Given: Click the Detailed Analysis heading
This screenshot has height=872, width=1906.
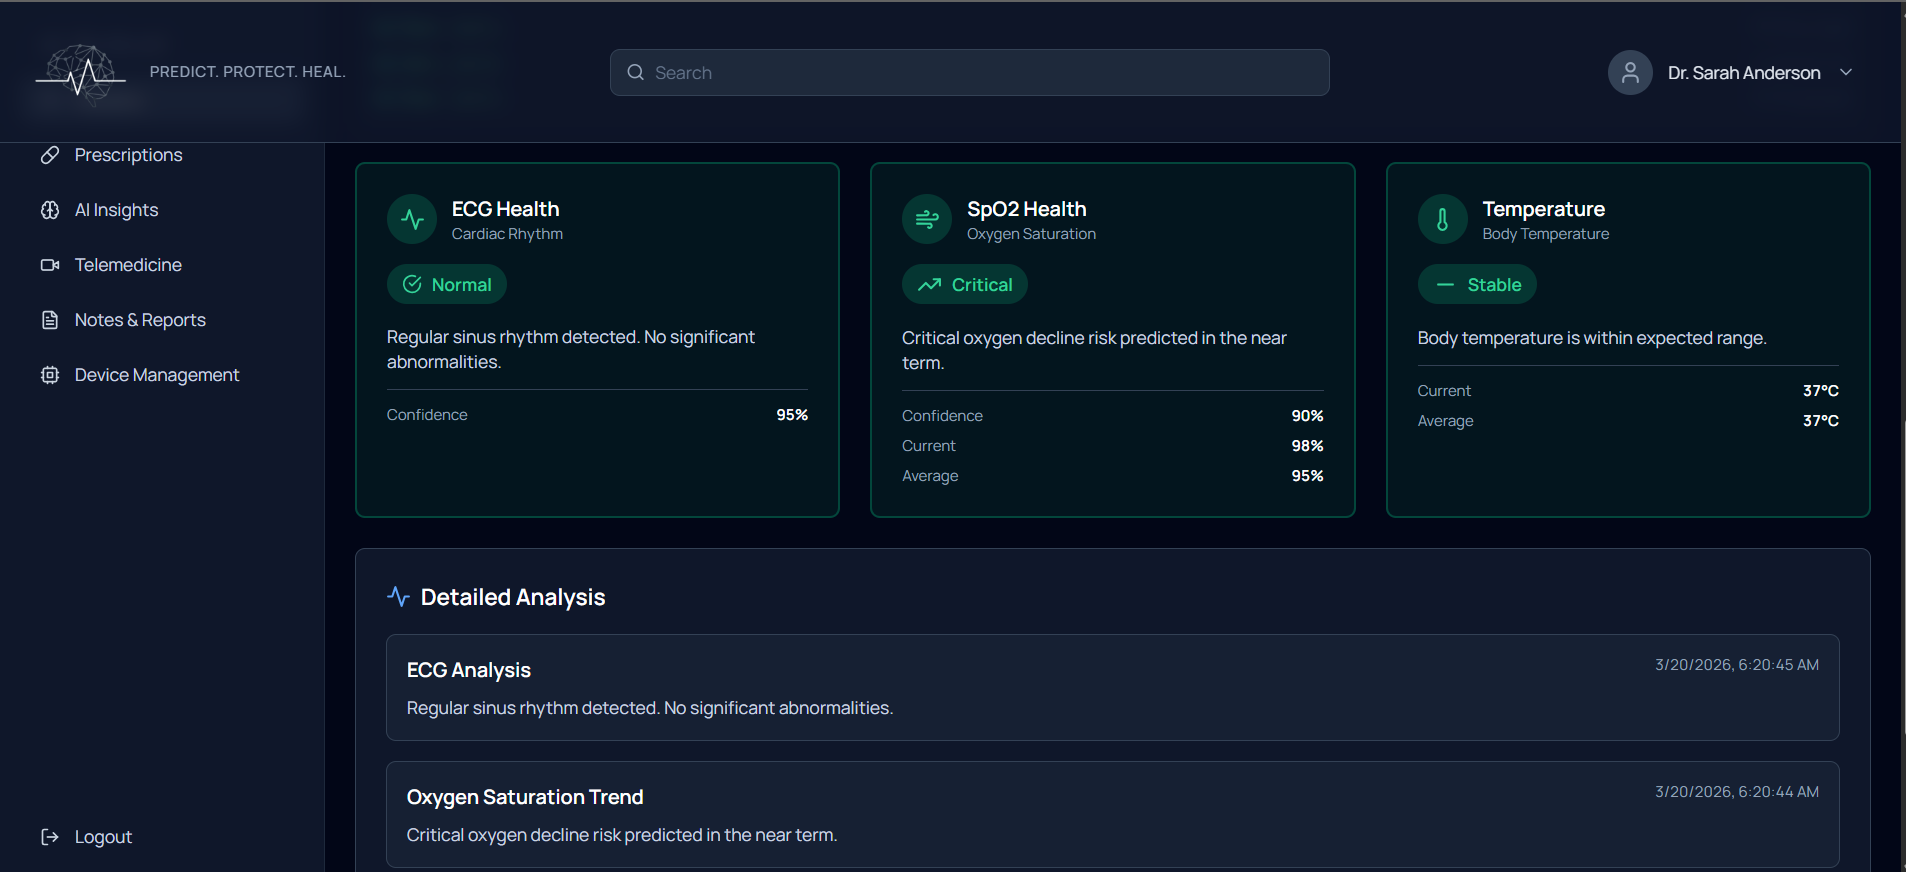Looking at the screenshot, I should point(513,597).
